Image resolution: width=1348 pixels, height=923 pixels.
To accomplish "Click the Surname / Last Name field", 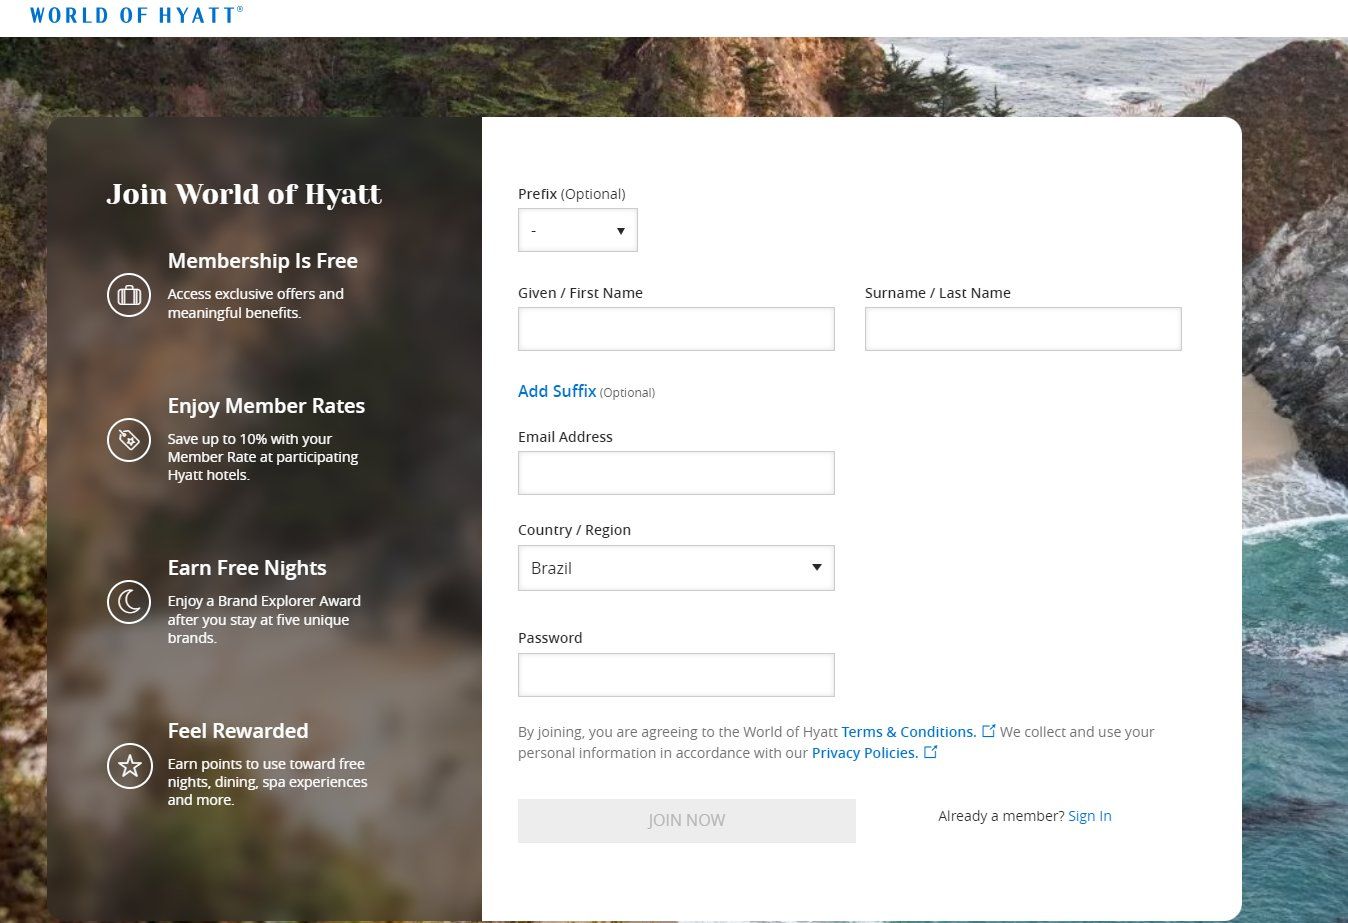I will 1023,329.
